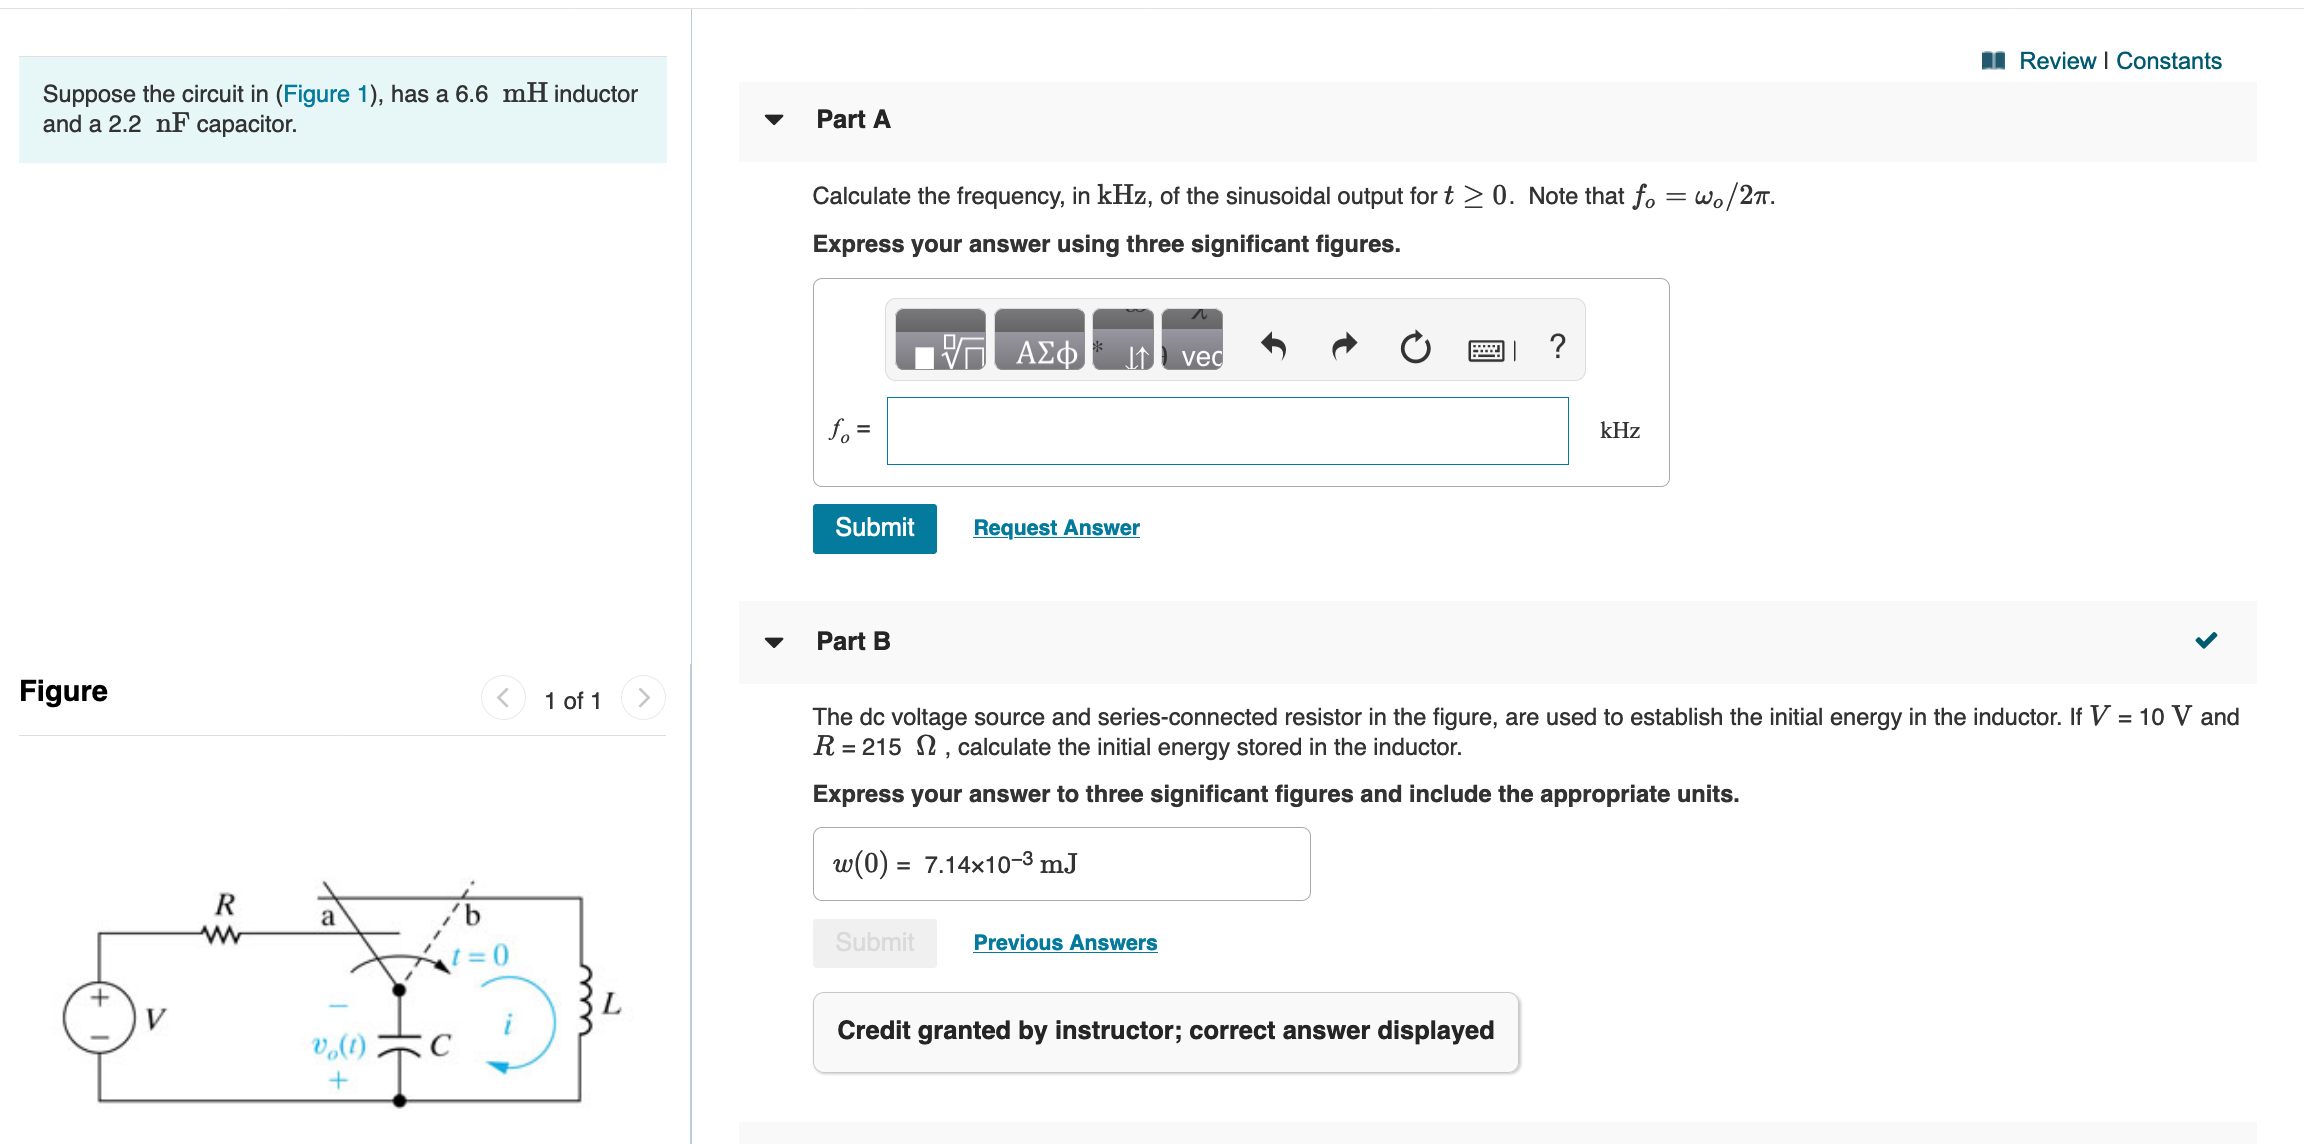Open the Constants reference
The image size is (2316, 1144).
[2169, 60]
